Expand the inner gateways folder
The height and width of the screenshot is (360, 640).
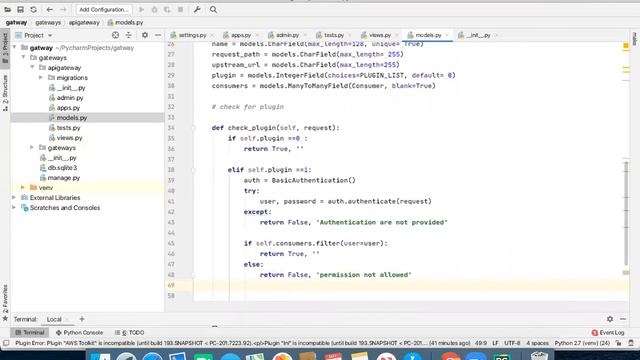click(x=32, y=148)
